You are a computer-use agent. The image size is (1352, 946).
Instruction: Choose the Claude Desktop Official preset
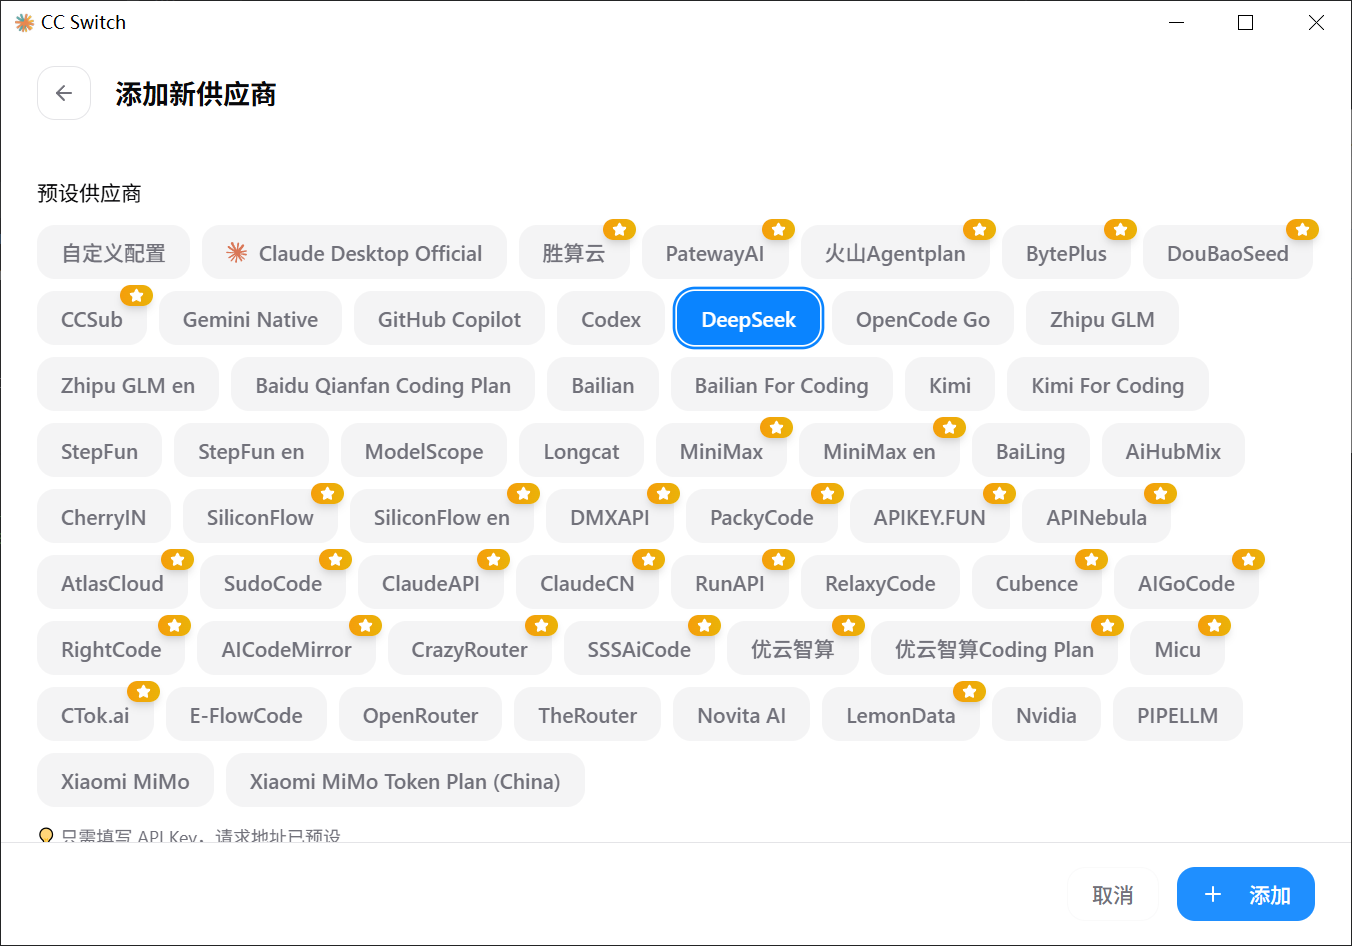[x=354, y=253]
